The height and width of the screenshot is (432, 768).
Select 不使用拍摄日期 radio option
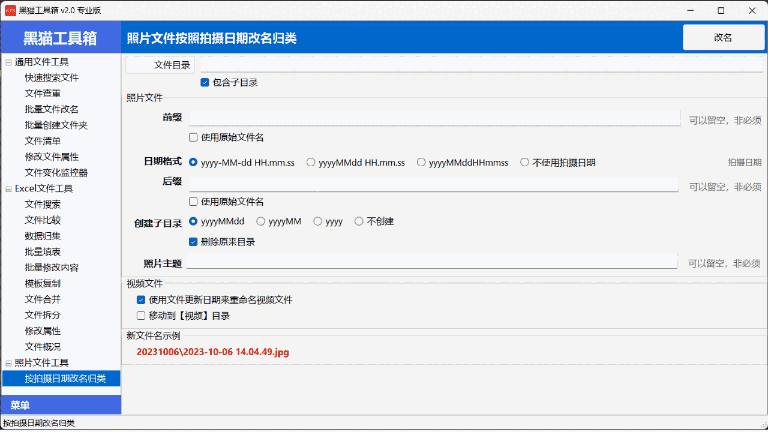click(x=525, y=162)
